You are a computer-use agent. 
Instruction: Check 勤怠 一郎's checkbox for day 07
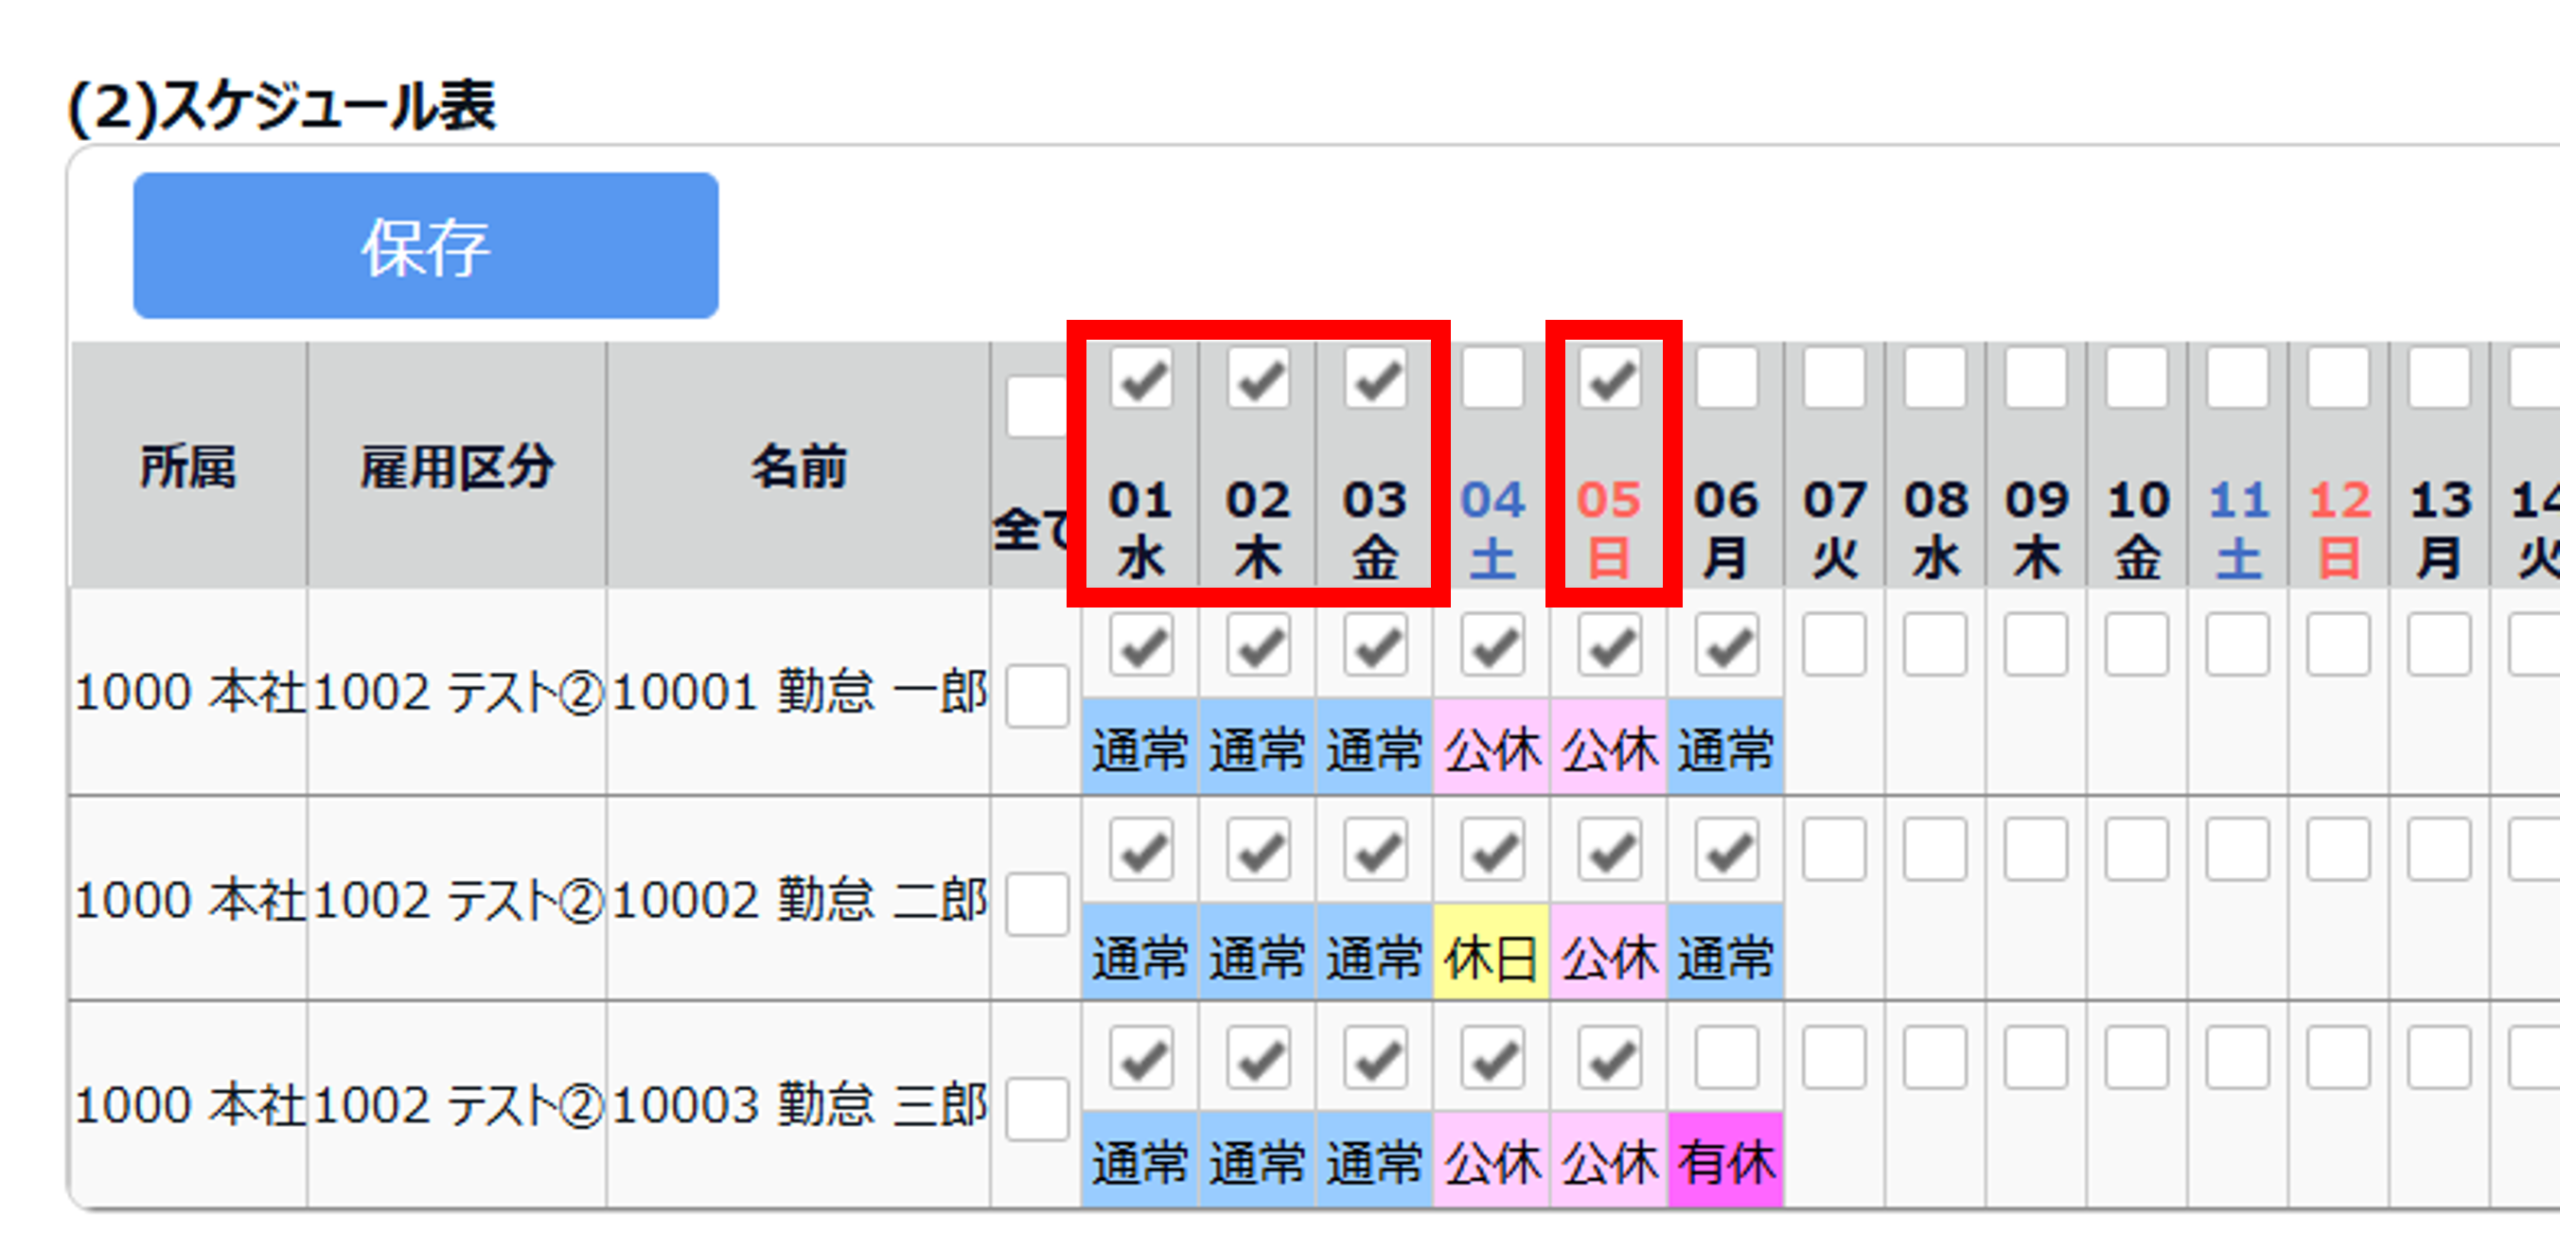coord(1834,645)
